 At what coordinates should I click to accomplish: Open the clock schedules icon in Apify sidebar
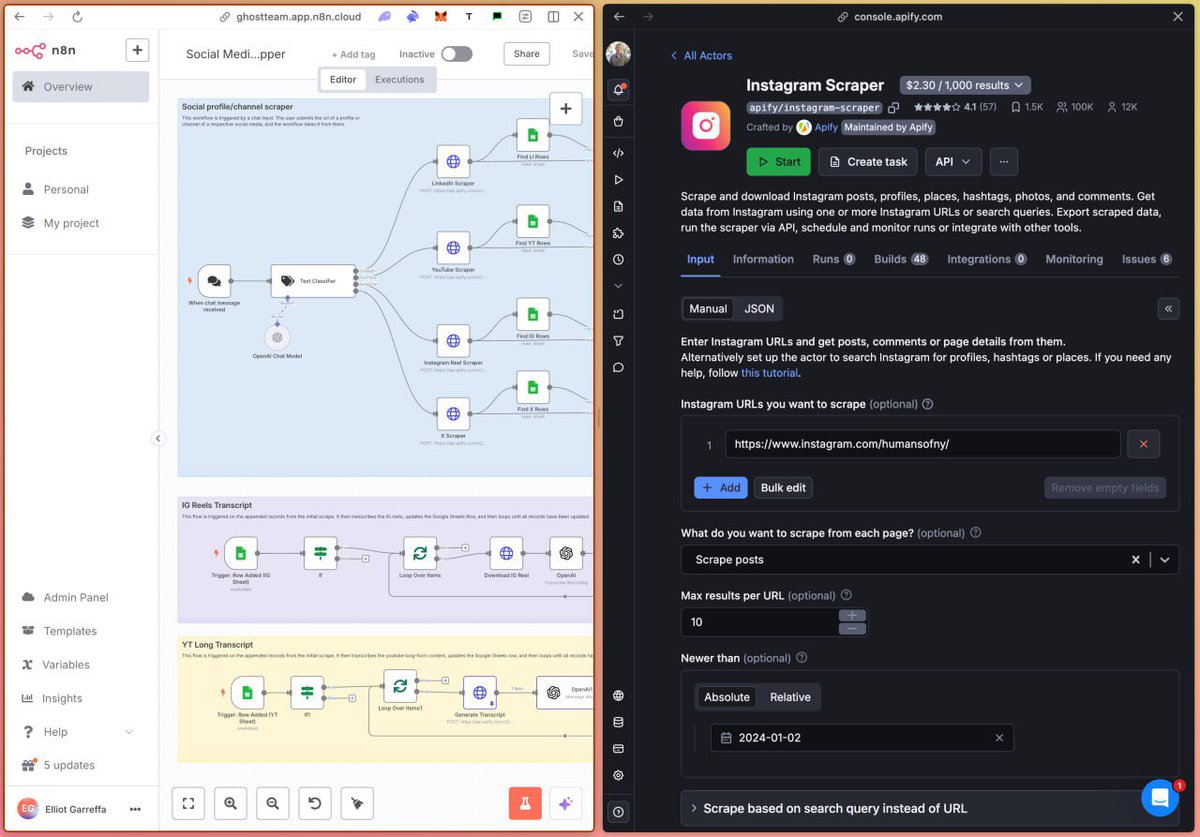(x=619, y=260)
